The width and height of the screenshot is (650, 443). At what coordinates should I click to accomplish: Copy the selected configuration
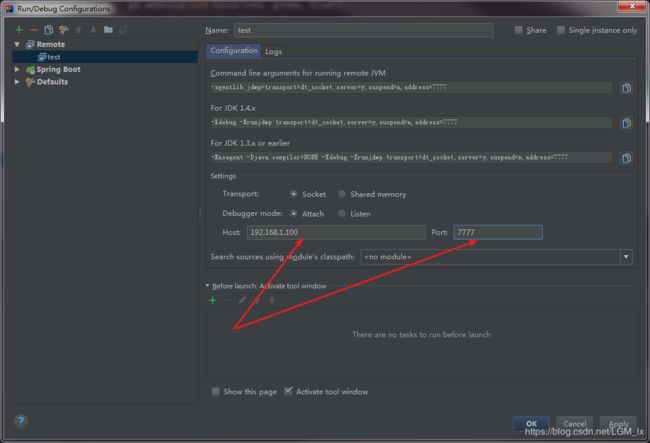point(49,30)
